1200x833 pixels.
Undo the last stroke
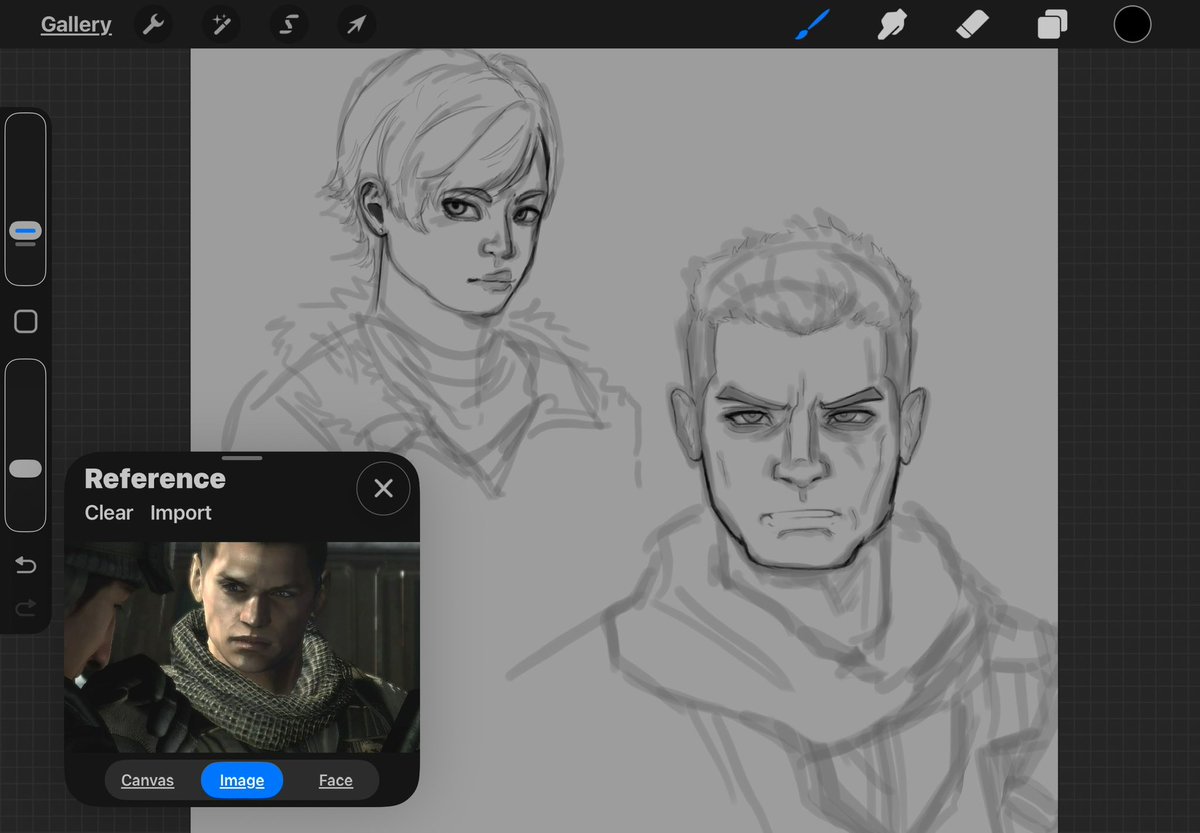coord(26,566)
